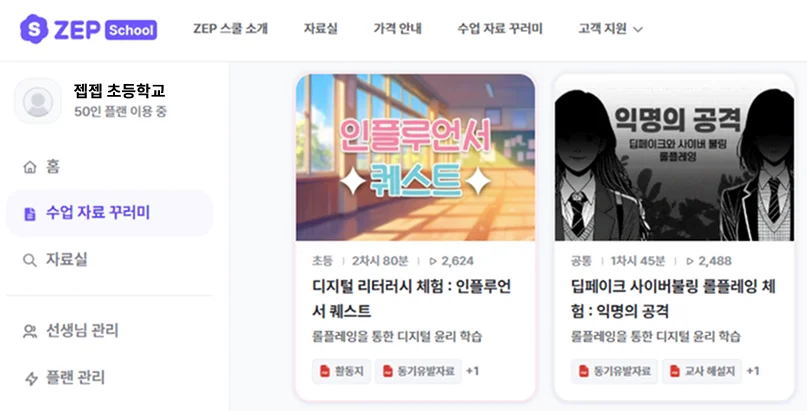
Task: Go to 가격 안내 in top navigation
Action: coord(397,29)
